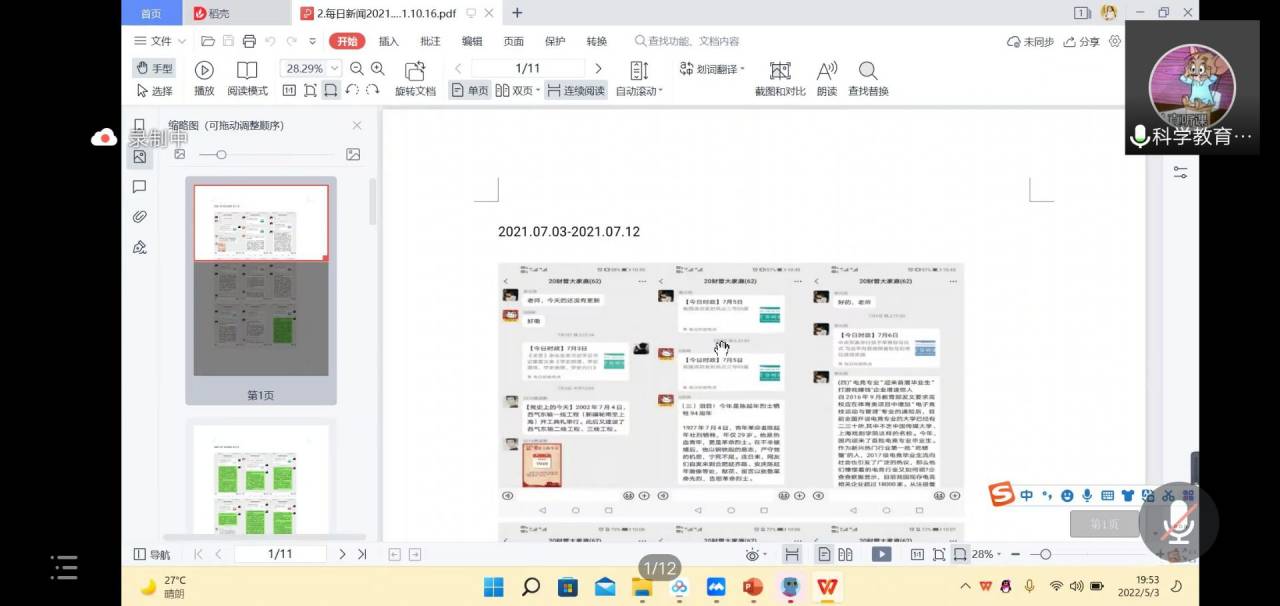Screen dimensions: 1280x606
Task: Switch to the 插入 tab
Action: point(388,41)
